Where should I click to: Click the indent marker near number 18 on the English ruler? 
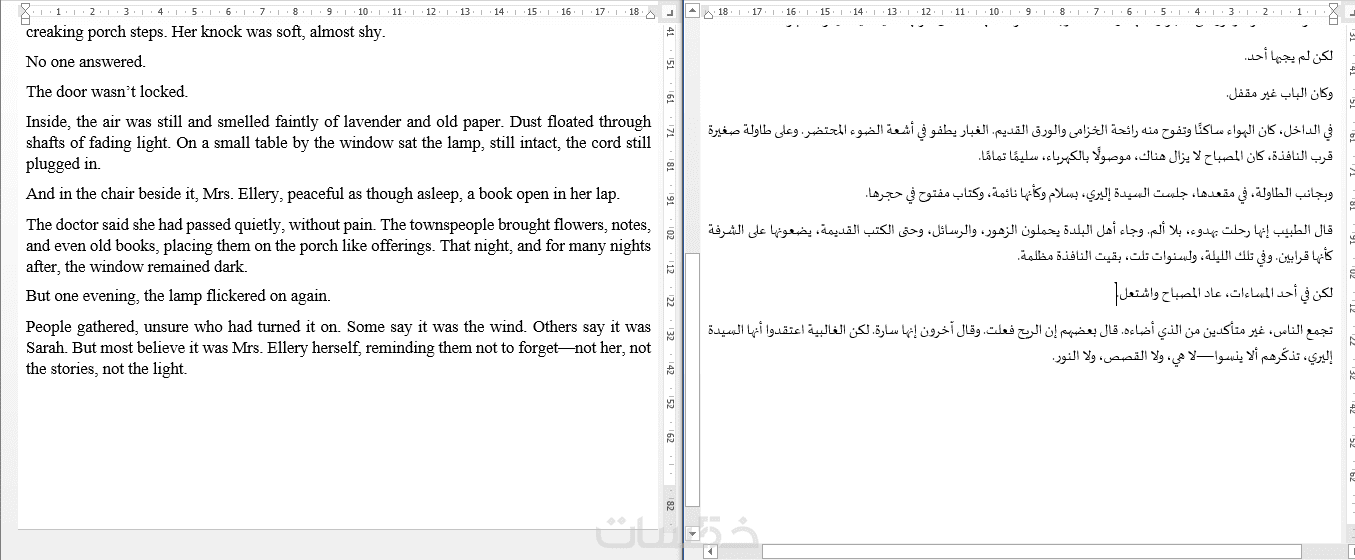(x=650, y=16)
